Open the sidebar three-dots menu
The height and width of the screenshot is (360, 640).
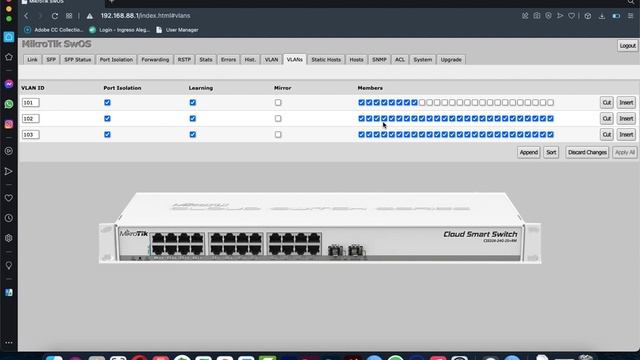coord(9,342)
